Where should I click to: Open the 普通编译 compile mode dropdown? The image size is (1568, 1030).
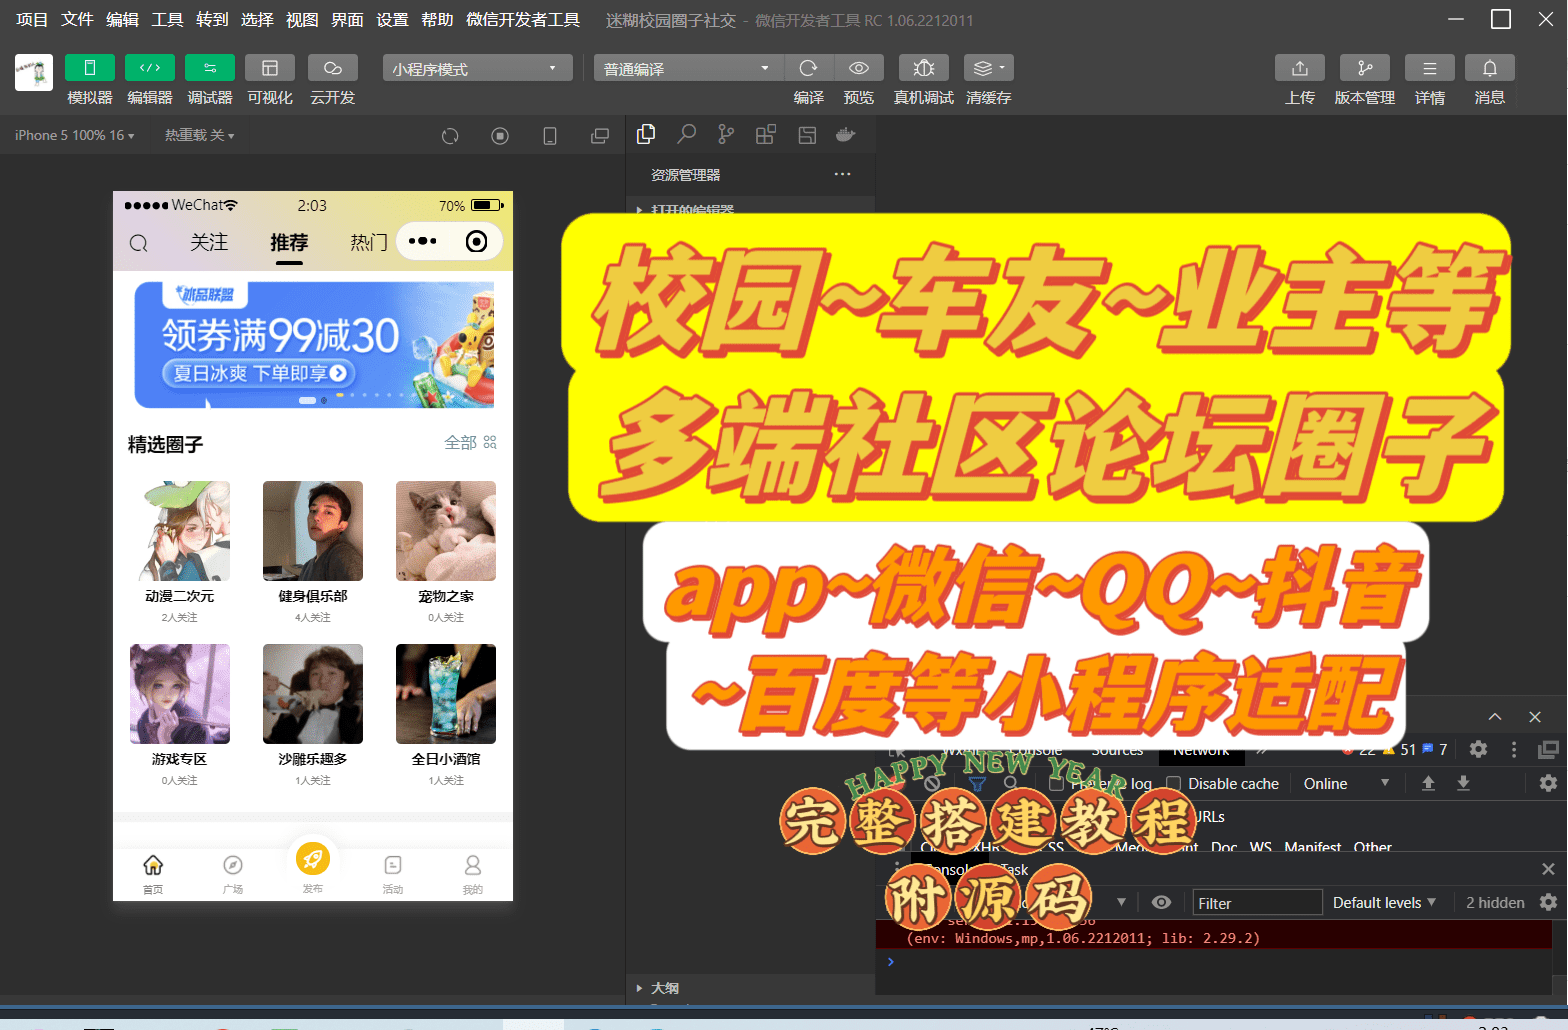(x=688, y=68)
